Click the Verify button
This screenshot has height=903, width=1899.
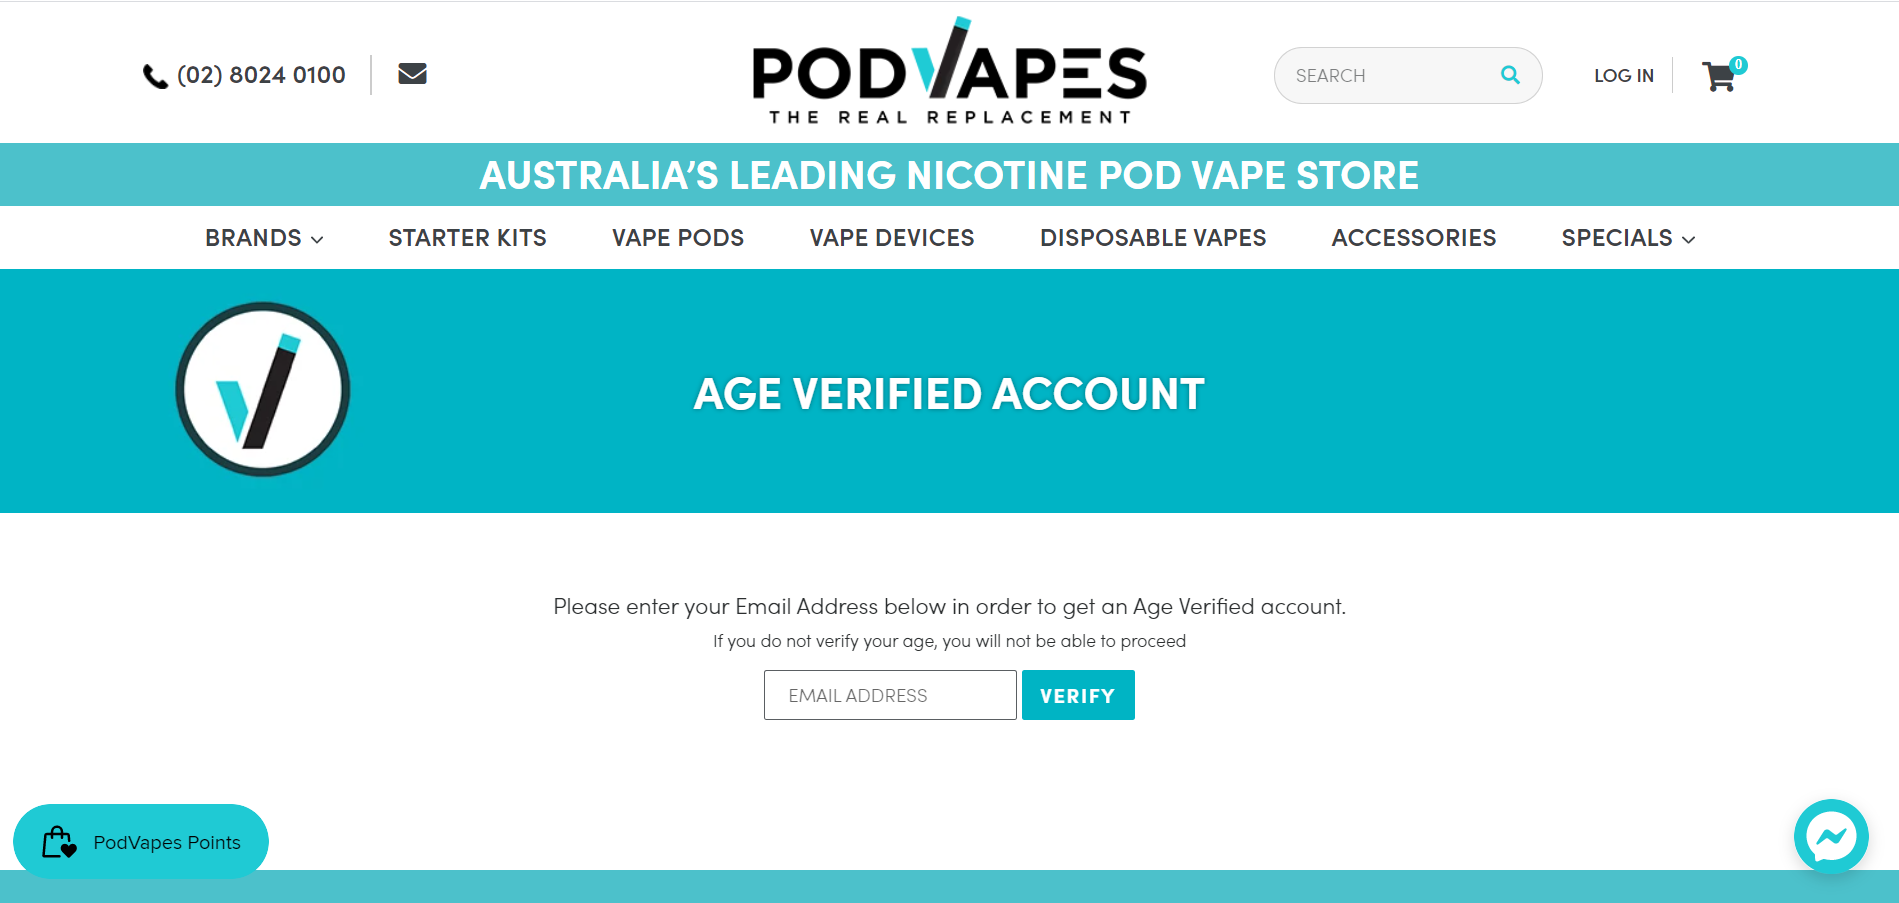point(1078,695)
